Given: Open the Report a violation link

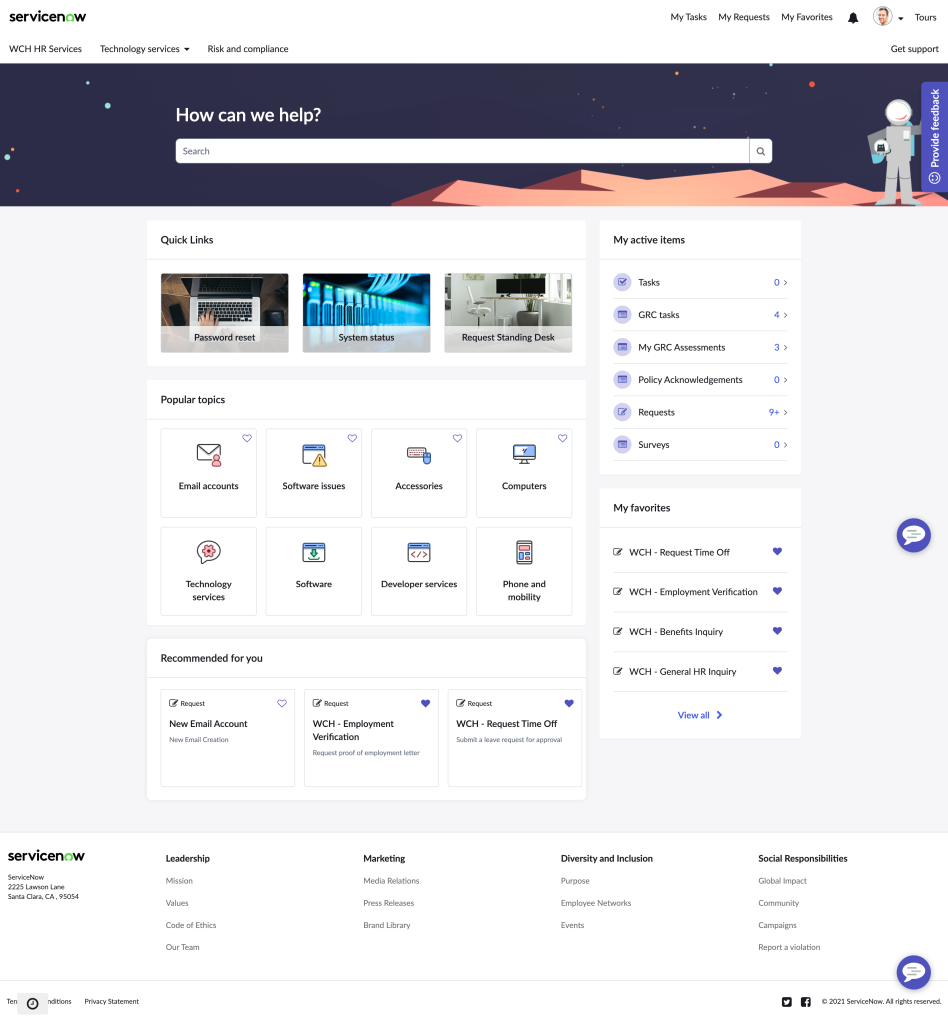Looking at the screenshot, I should point(789,947).
